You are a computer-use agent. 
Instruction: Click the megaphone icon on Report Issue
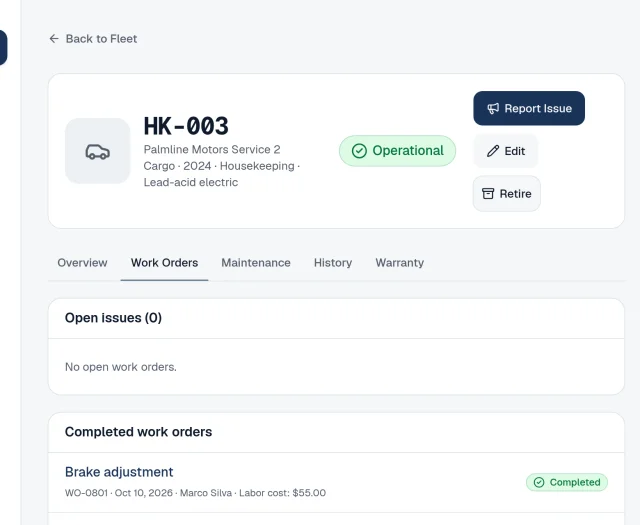(x=493, y=108)
